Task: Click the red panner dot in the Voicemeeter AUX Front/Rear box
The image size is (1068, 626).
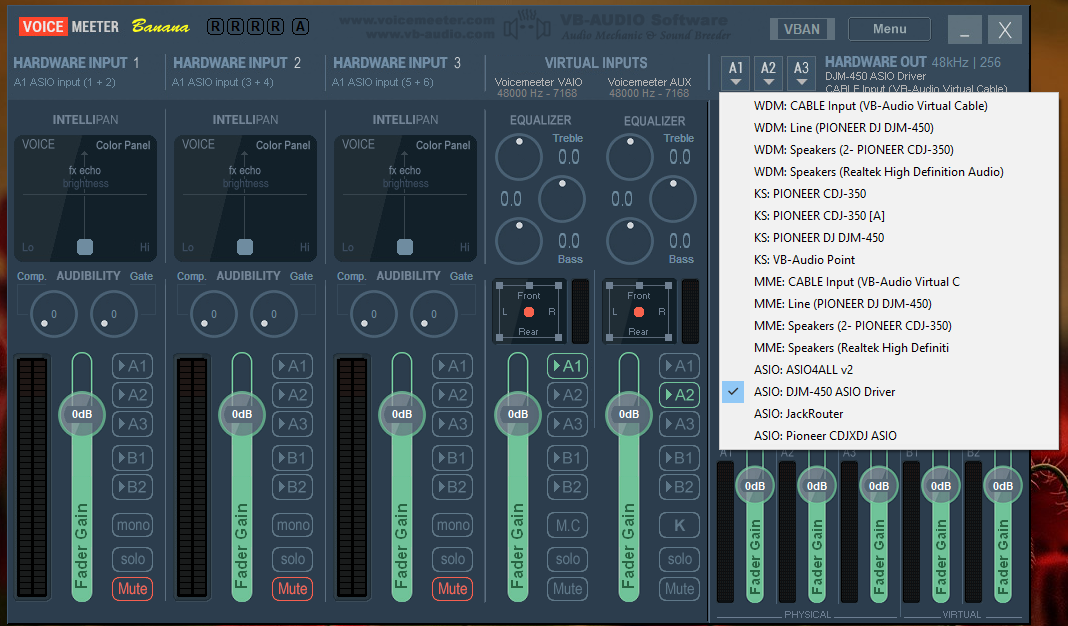Action: (639, 312)
